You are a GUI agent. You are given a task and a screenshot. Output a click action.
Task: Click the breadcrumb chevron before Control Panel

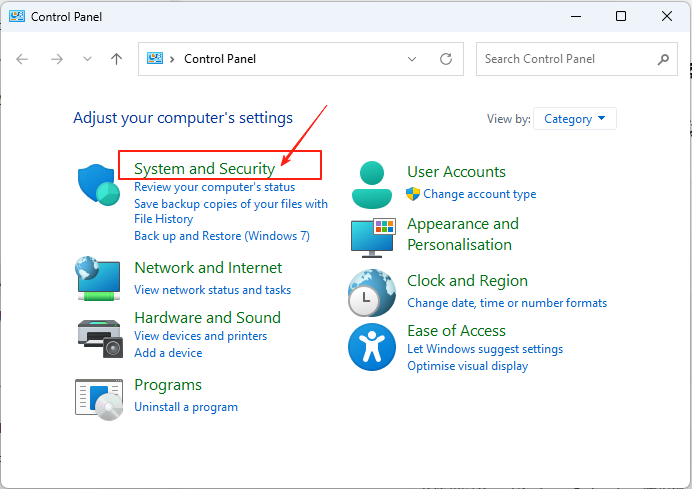point(172,59)
